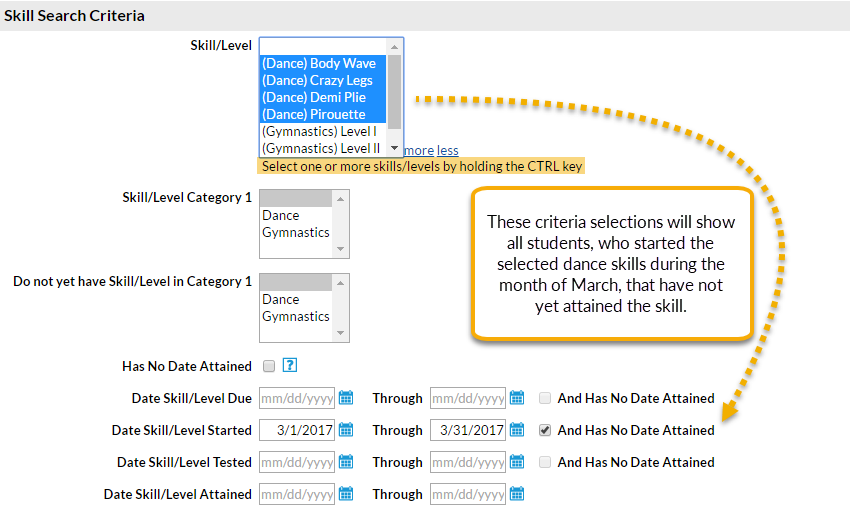
Task: Open calendar for Date Skill/Level Attained Through date
Action: (517, 494)
